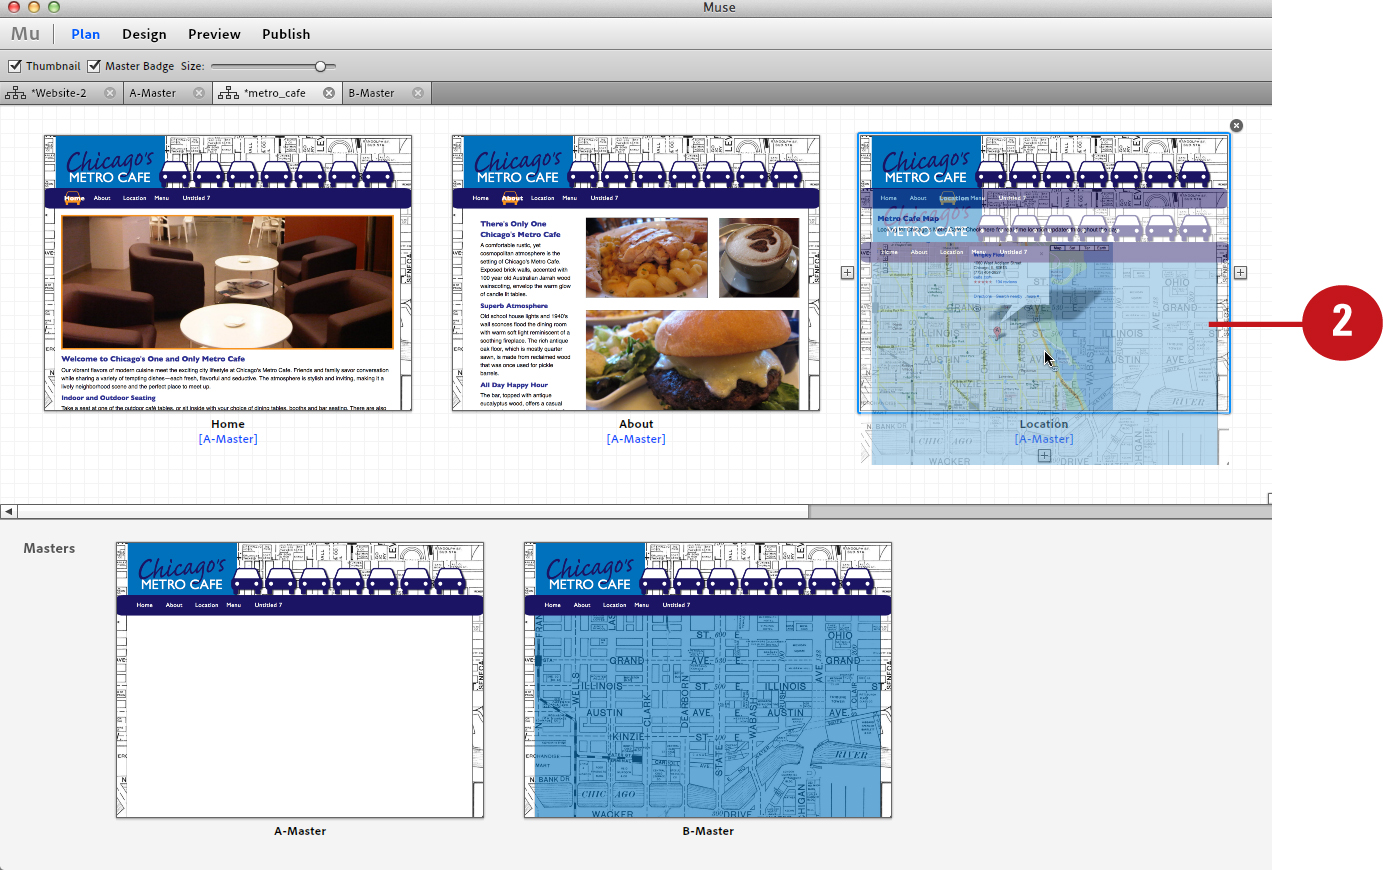Adjust the thumbnail Size slider
Screen dimensions: 1383x870
(320, 66)
